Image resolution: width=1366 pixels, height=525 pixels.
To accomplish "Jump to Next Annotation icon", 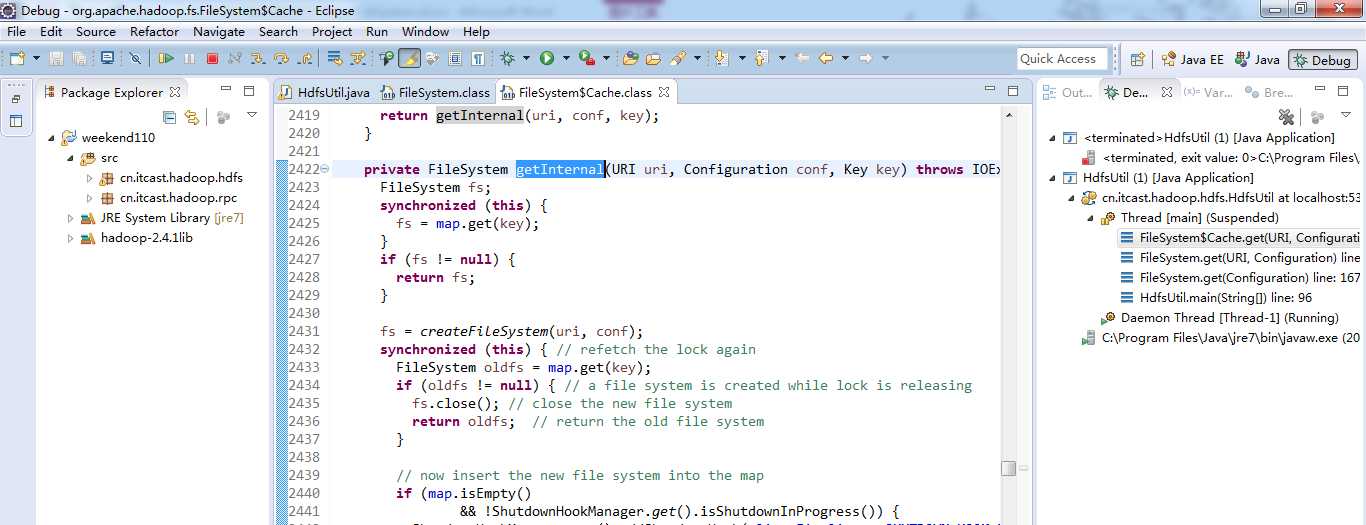I will [x=721, y=59].
